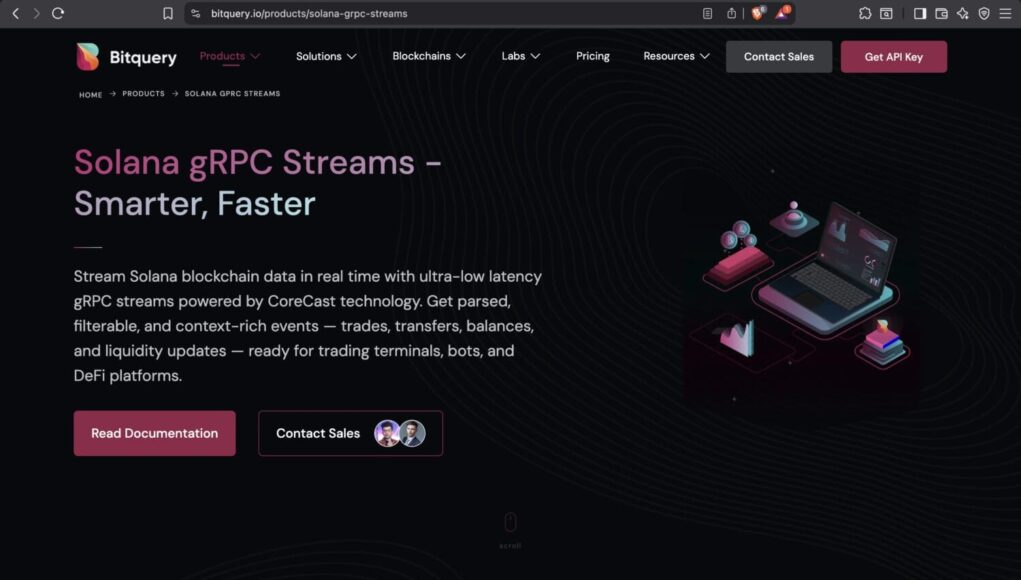Viewport: 1021px width, 580px height.
Task: Click the Read Documentation button
Action: click(x=154, y=433)
